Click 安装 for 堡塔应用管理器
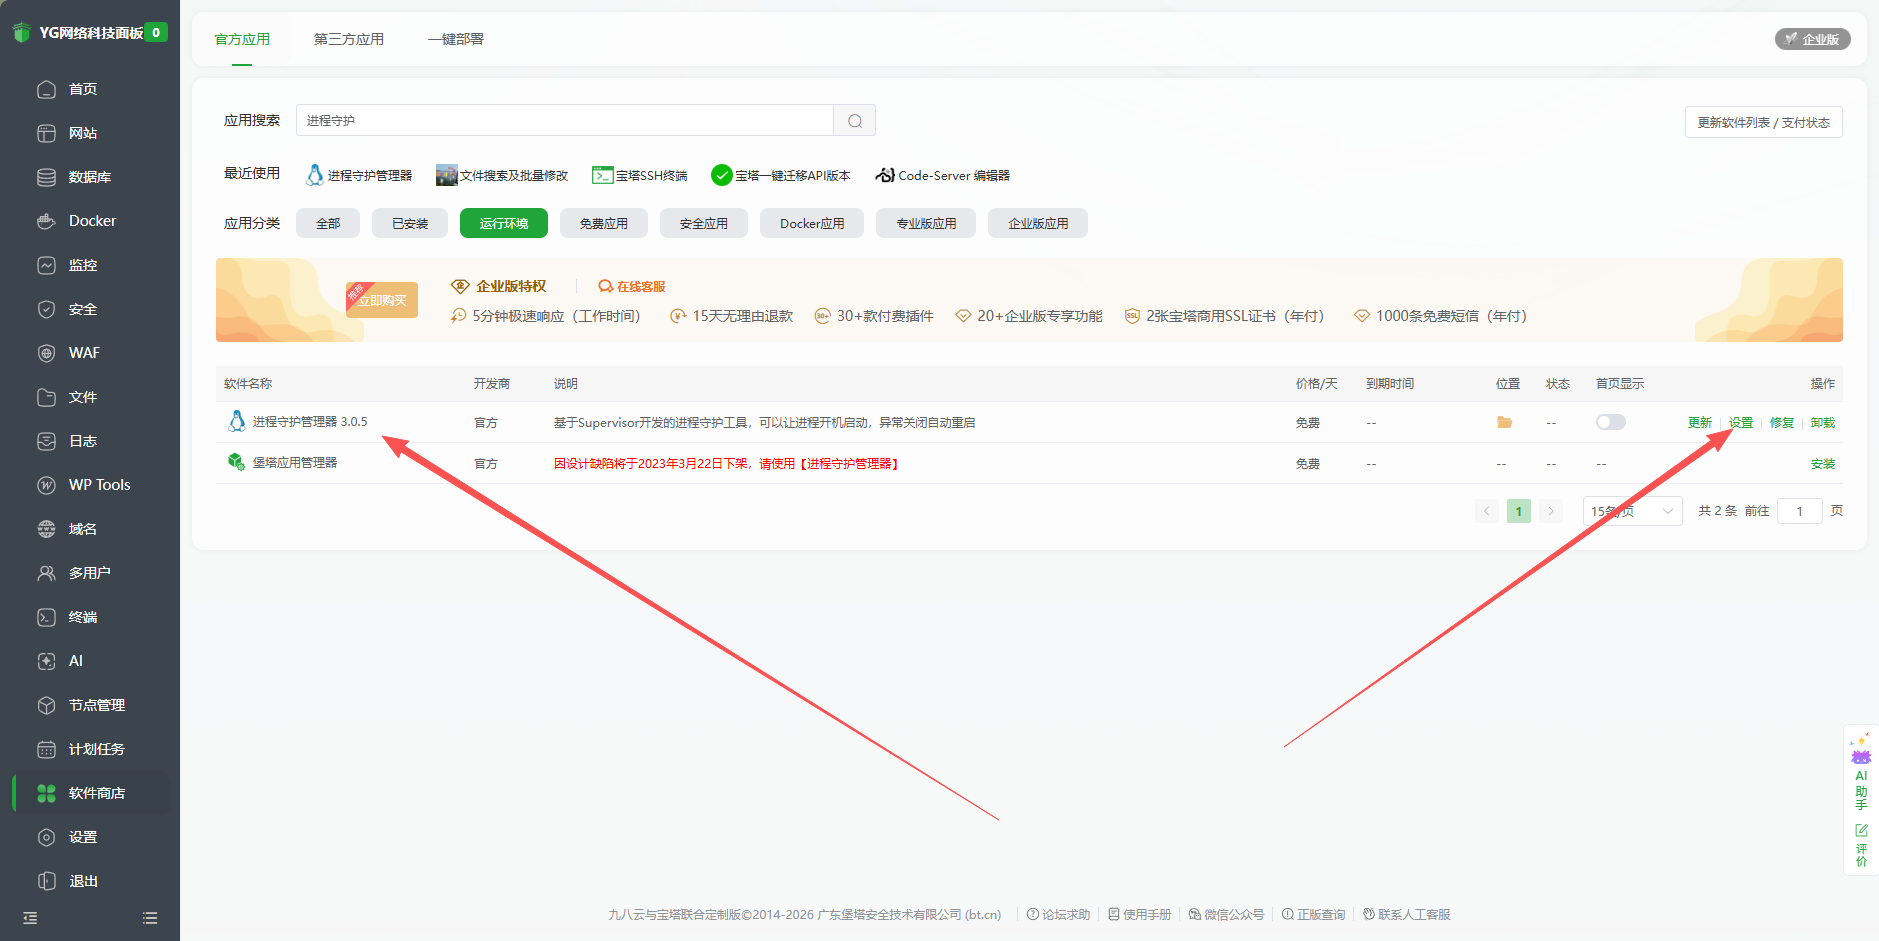Image resolution: width=1879 pixels, height=941 pixels. pos(1823,464)
